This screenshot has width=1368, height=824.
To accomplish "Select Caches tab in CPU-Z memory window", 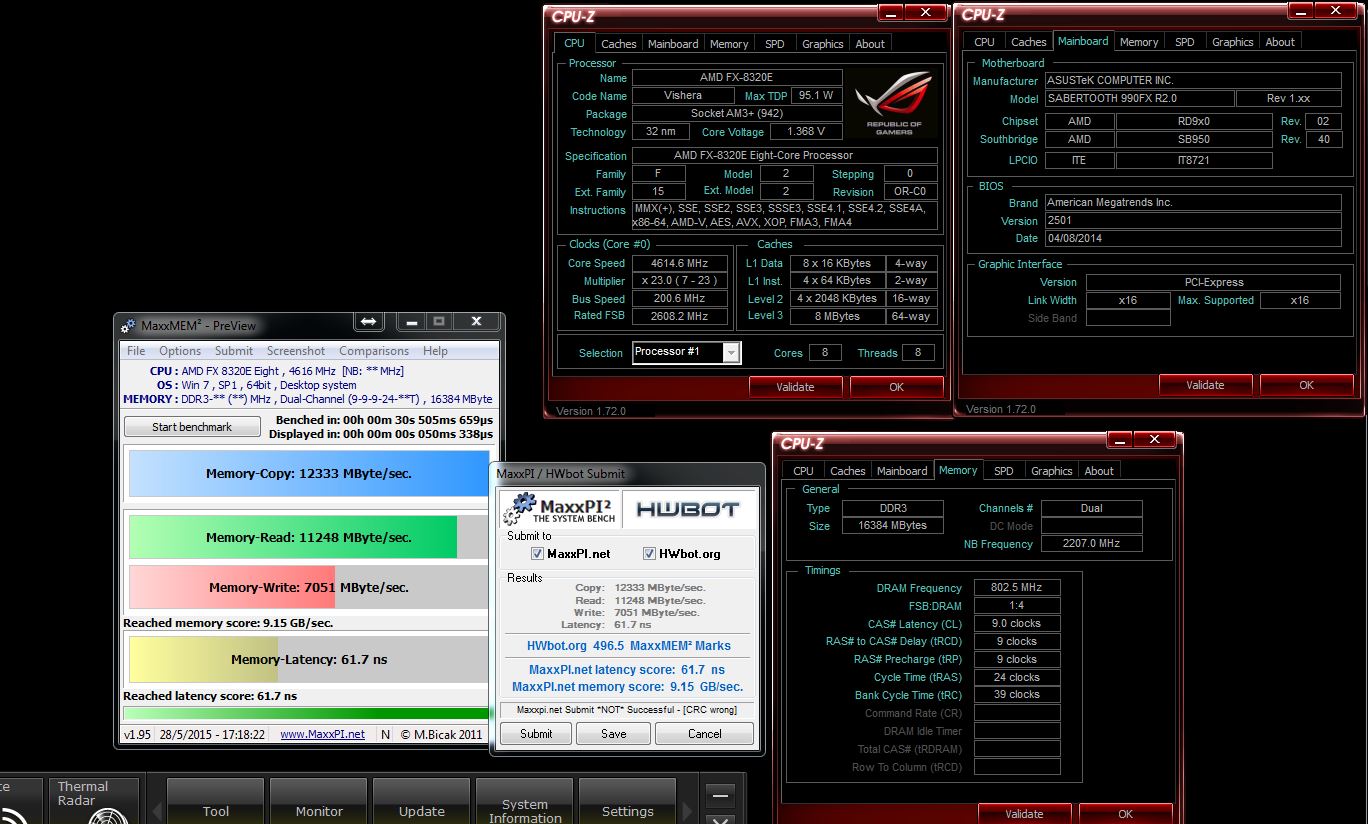I will point(848,471).
